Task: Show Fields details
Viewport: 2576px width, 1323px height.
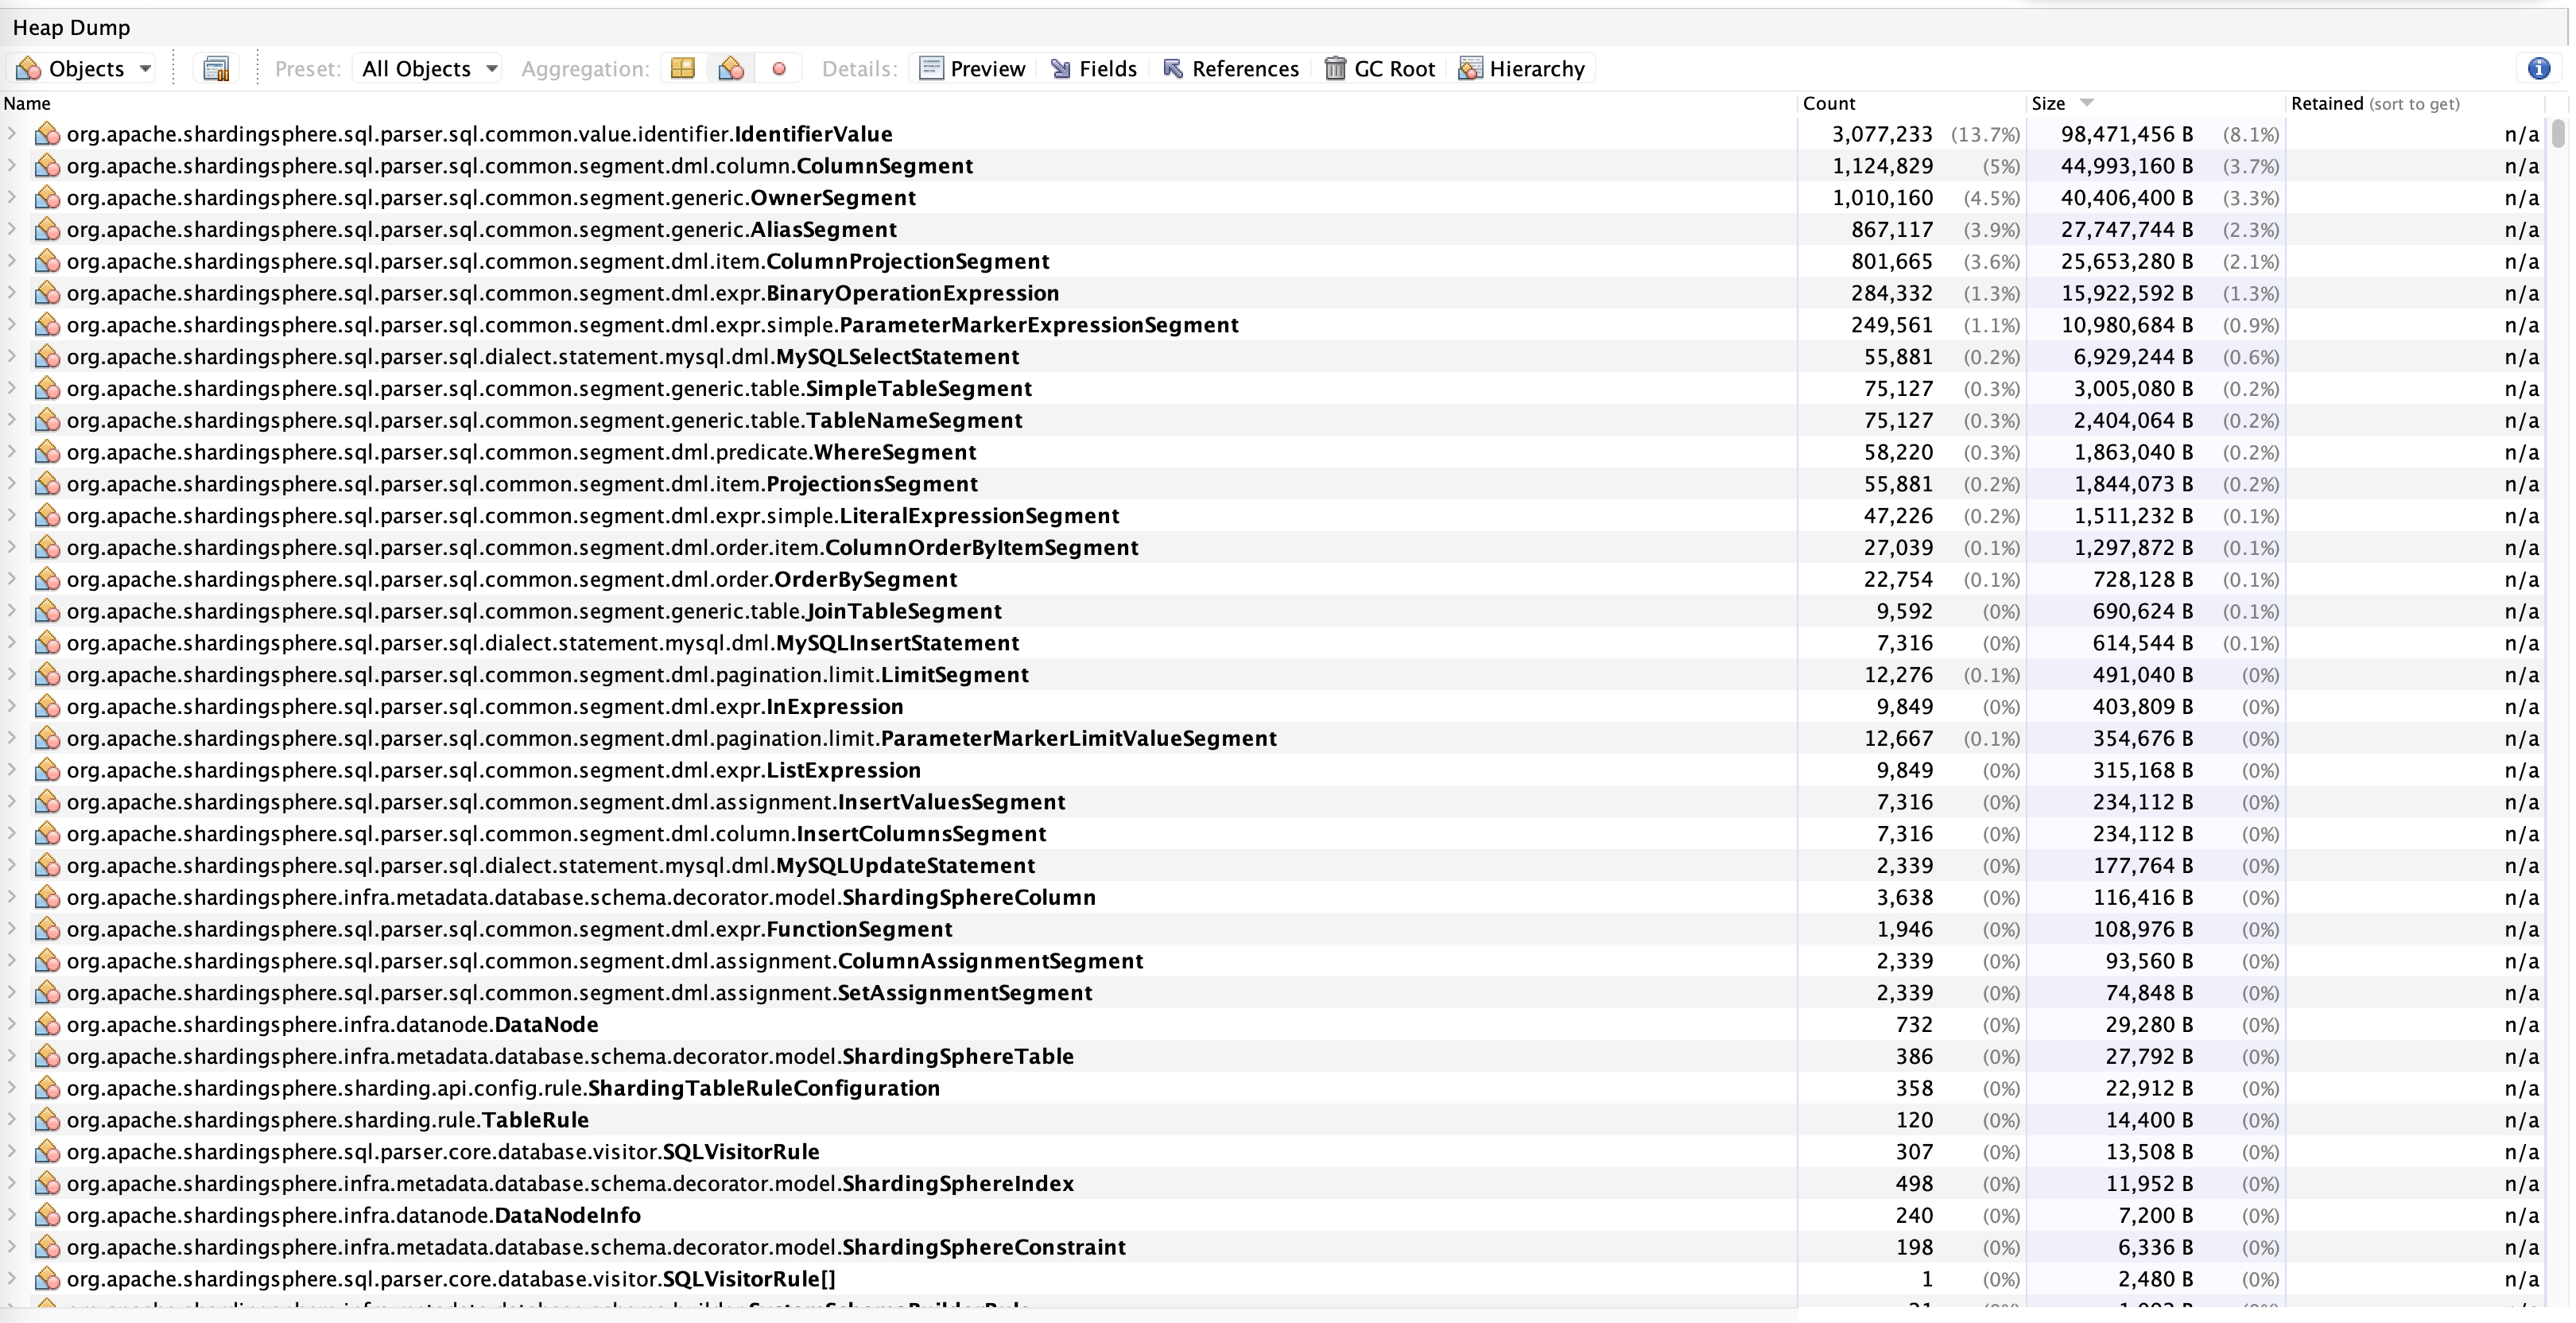Action: (x=1093, y=69)
